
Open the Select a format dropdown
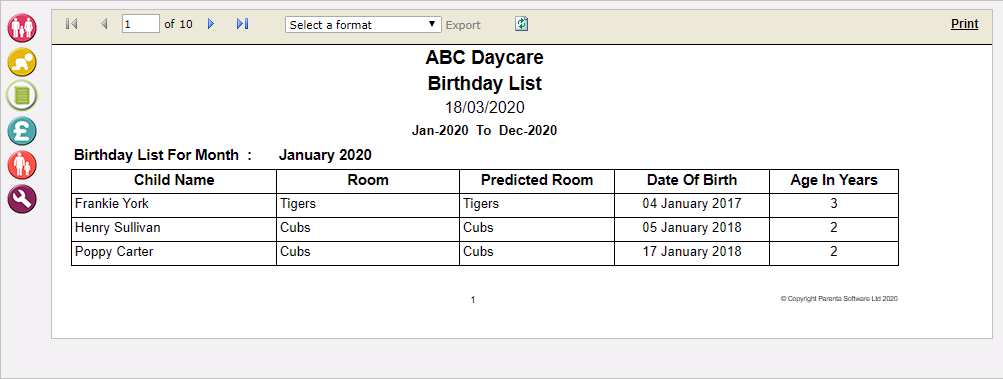click(x=363, y=25)
